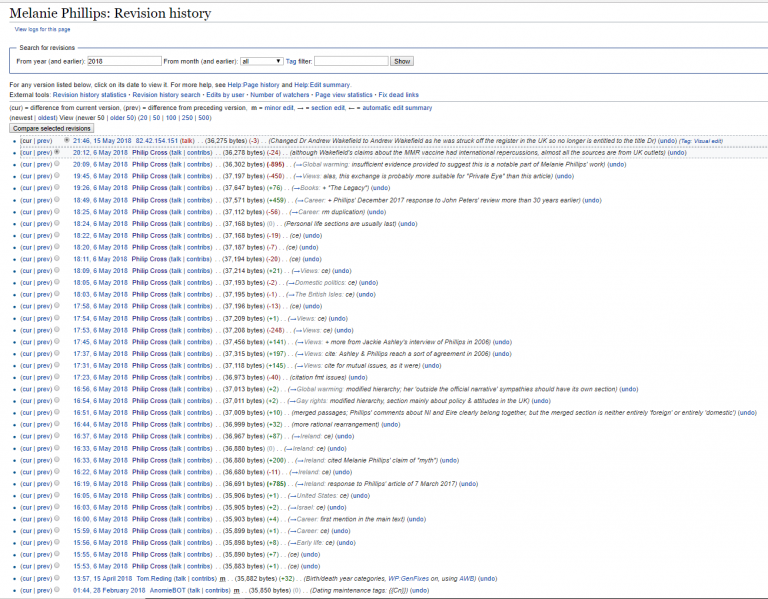The width and height of the screenshot is (768, 599).
Task: Show 500 revisions per page
Action: point(204,117)
